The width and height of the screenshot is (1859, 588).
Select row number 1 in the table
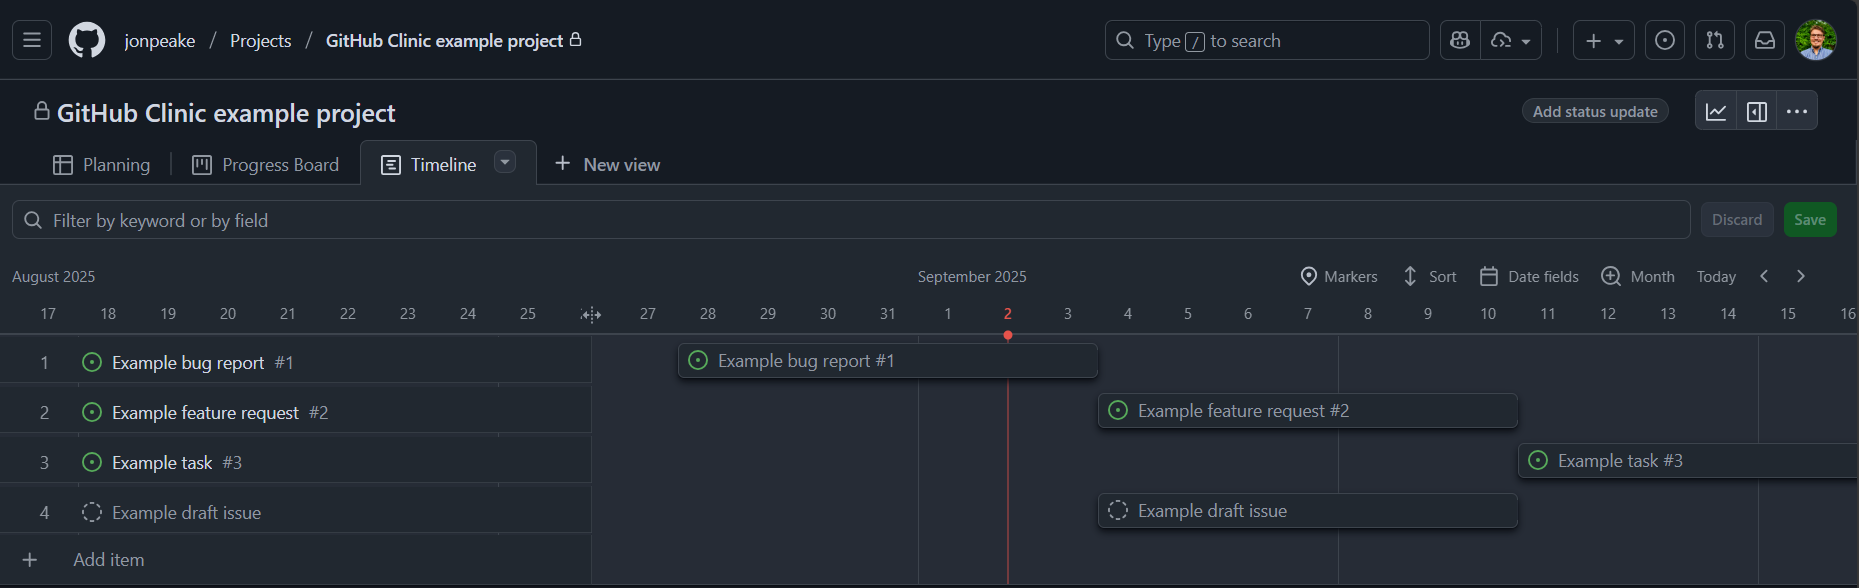[x=44, y=363]
